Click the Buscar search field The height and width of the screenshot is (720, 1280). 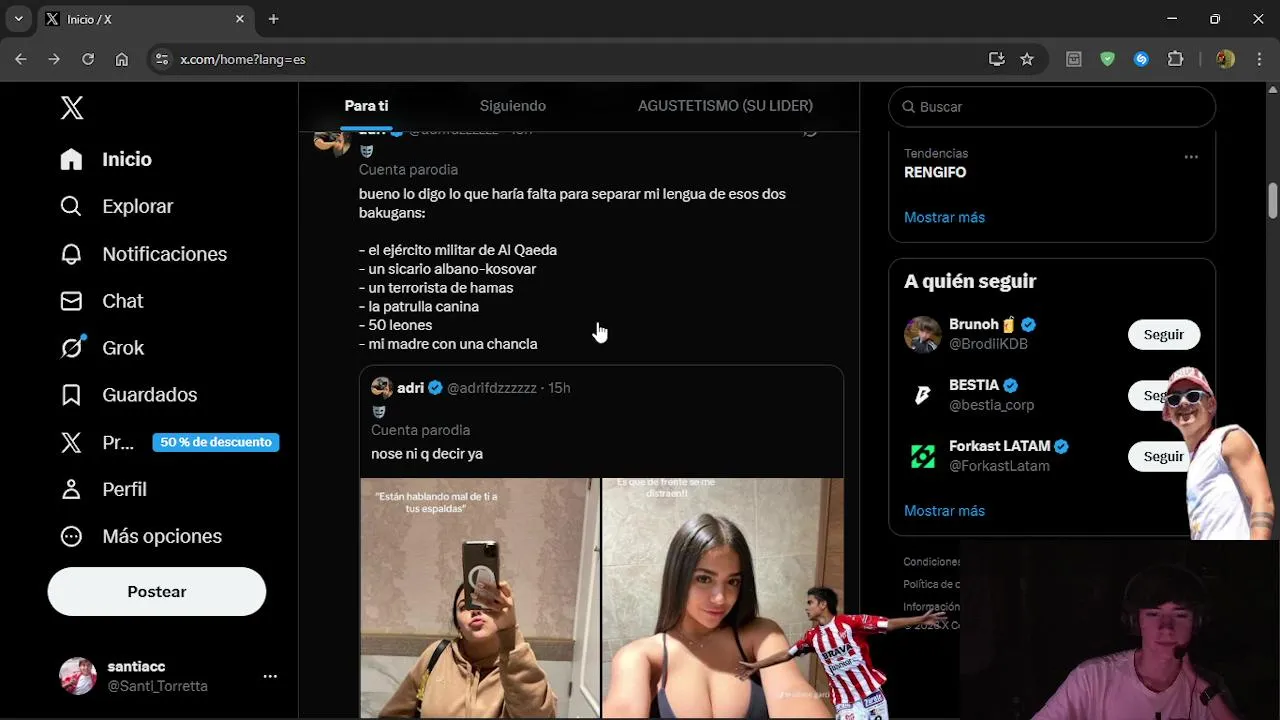1052,107
